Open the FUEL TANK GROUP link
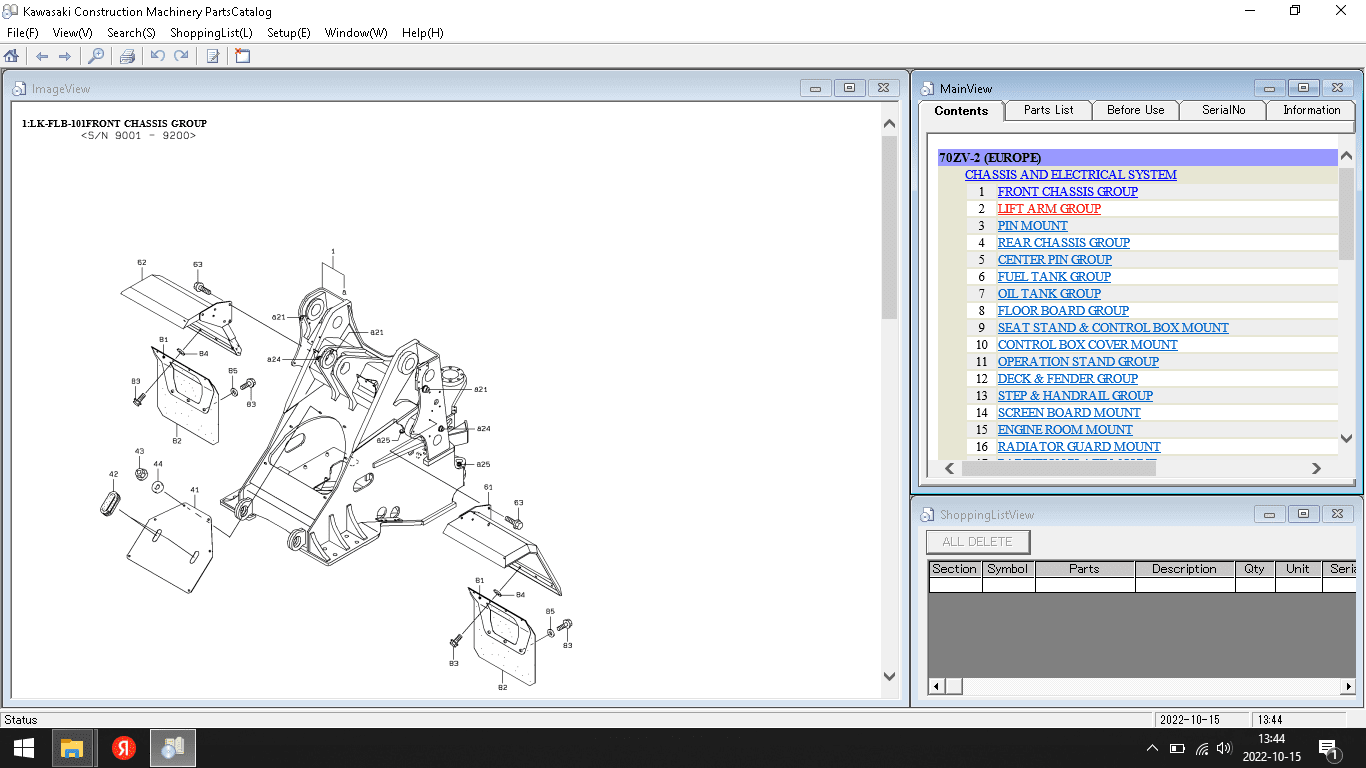This screenshot has width=1366, height=768. pyautogui.click(x=1054, y=277)
